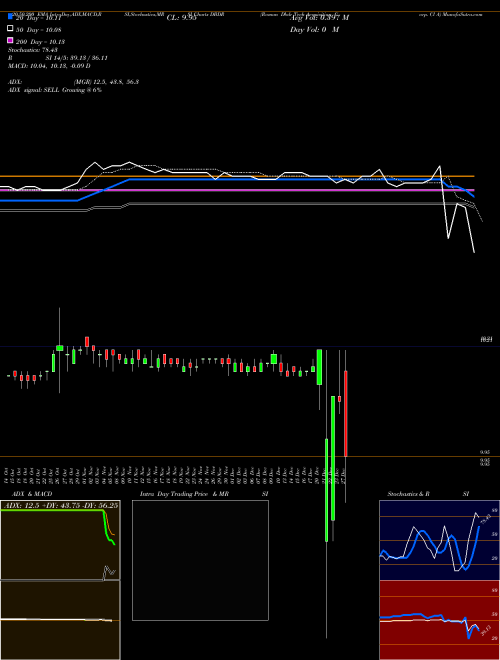Click inside the empty intraday price chart box
The height and width of the screenshot is (660, 500).
click(200, 560)
